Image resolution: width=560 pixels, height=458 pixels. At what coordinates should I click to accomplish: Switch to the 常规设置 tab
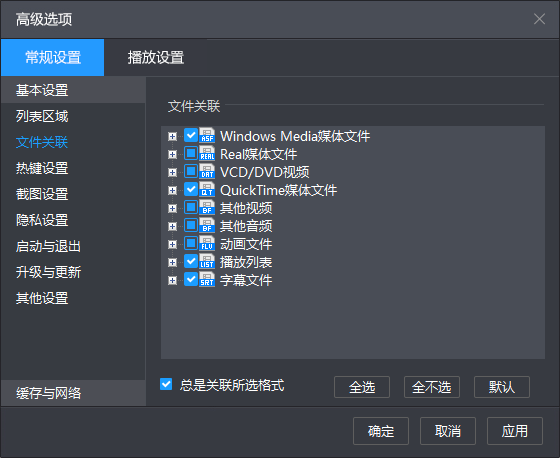pyautogui.click(x=53, y=58)
